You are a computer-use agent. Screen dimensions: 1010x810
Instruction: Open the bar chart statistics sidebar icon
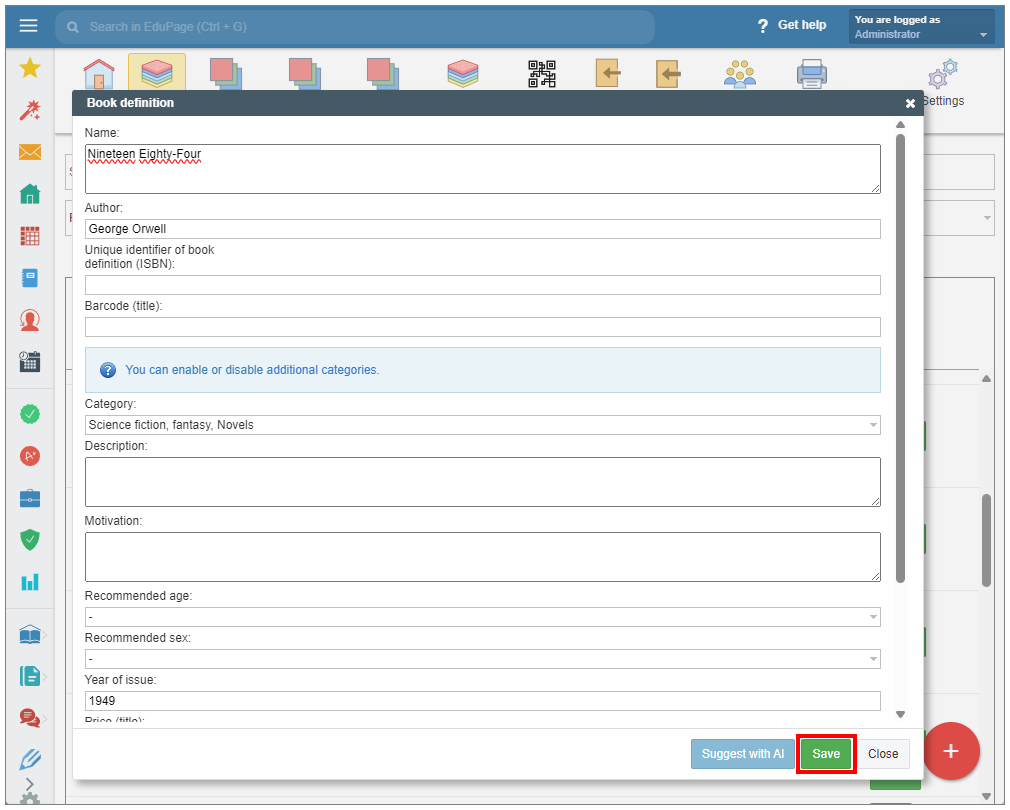30,581
